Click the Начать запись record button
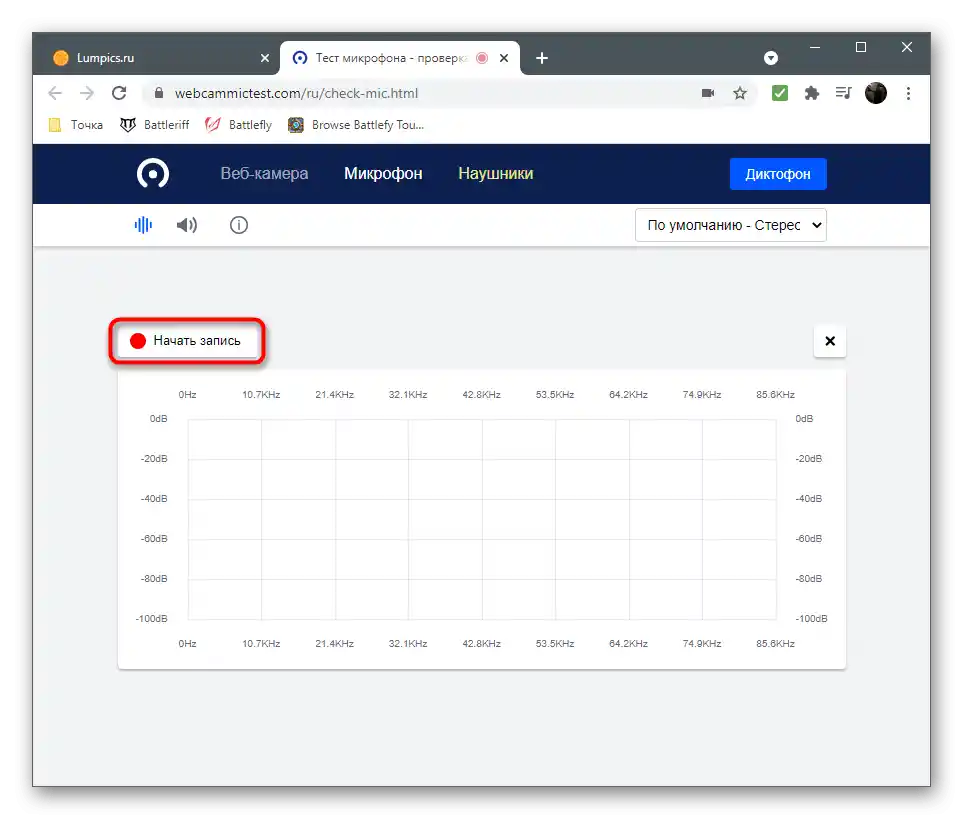 187,341
